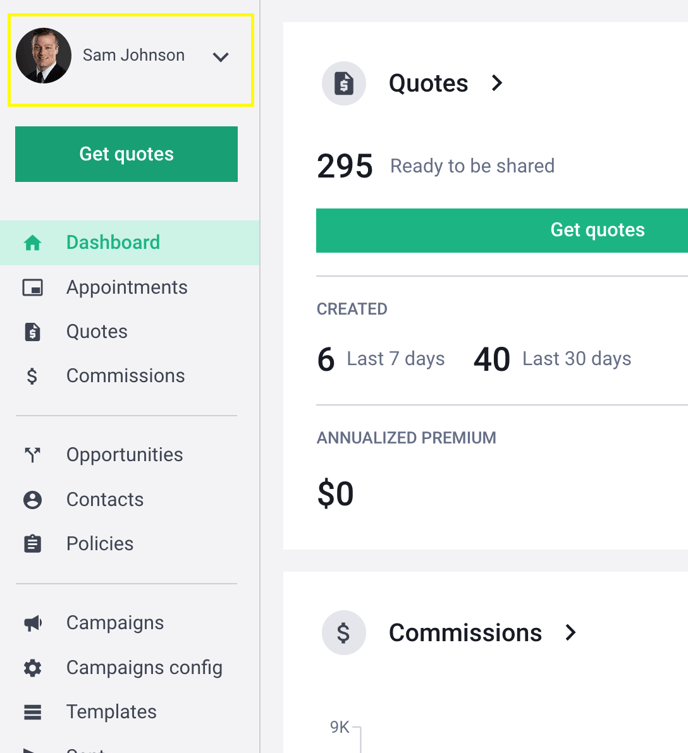Viewport: 688px width, 753px height.
Task: Click the Opportunities fork icon
Action: [x=33, y=455]
